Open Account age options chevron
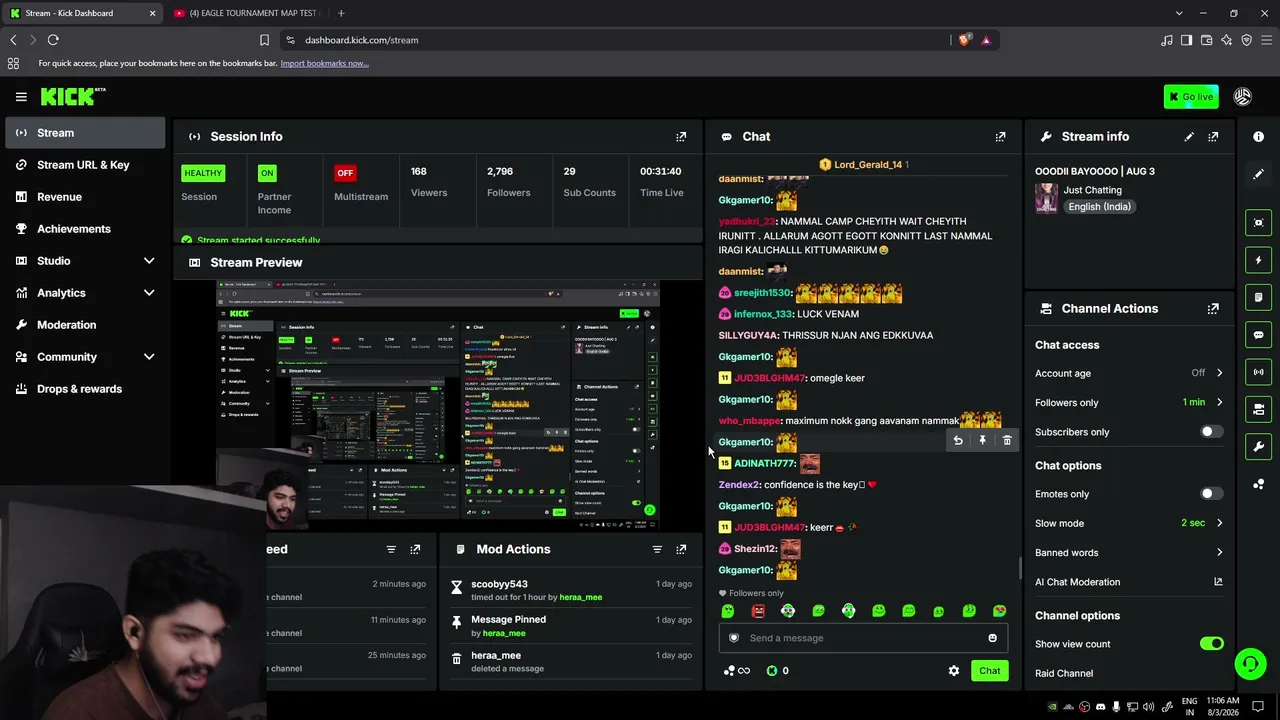 [x=1219, y=373]
